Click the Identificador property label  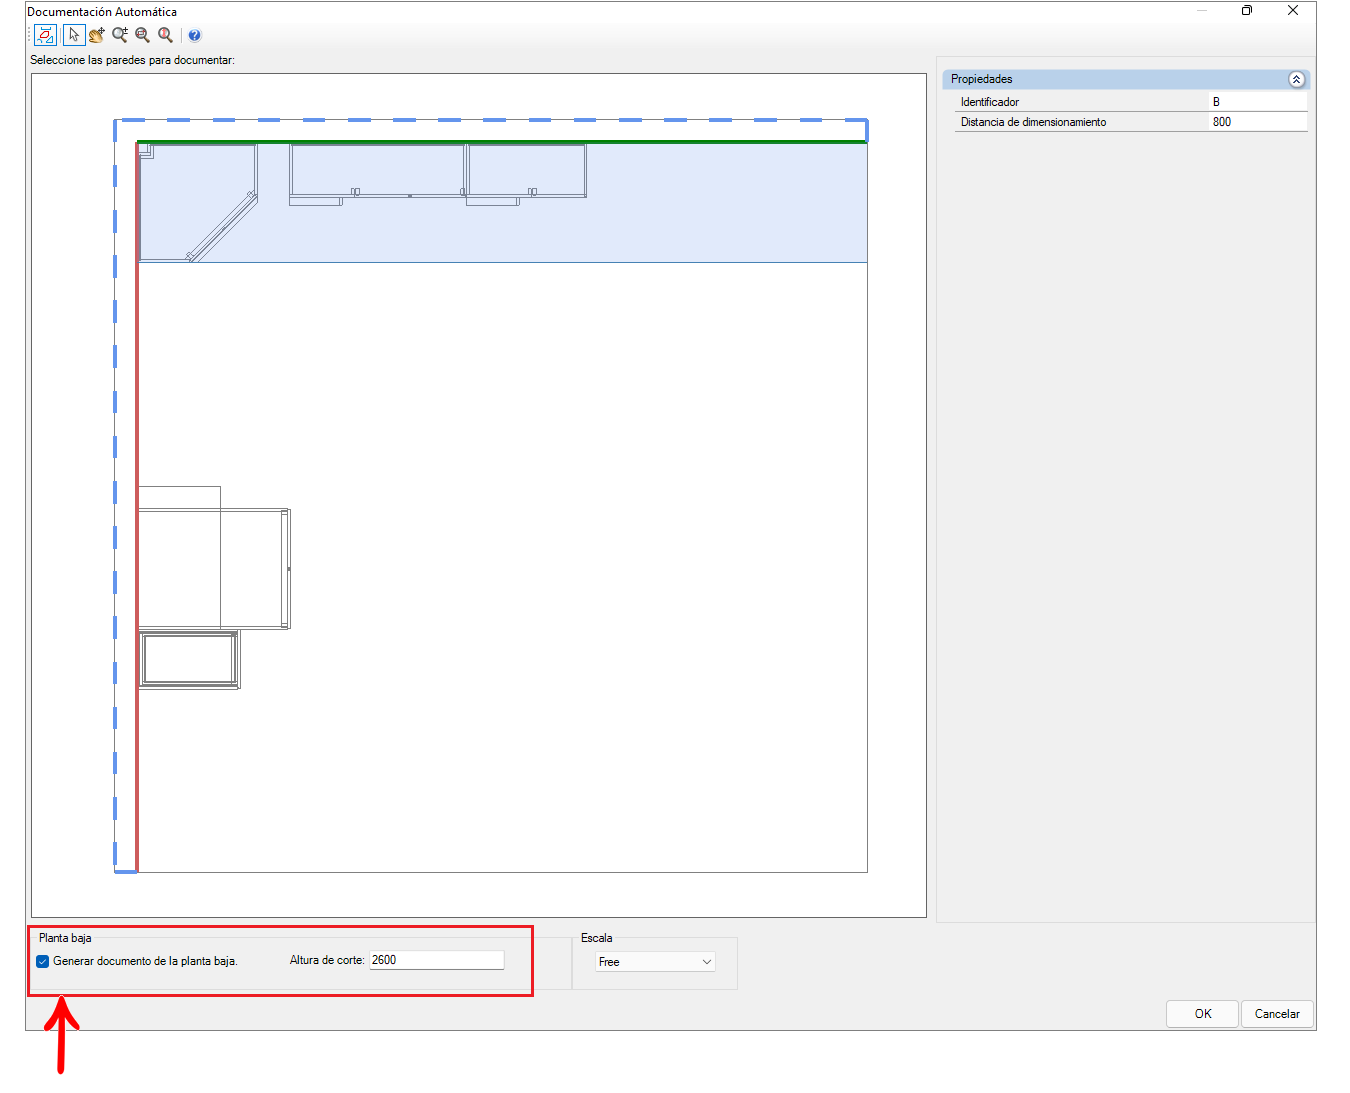coord(990,102)
